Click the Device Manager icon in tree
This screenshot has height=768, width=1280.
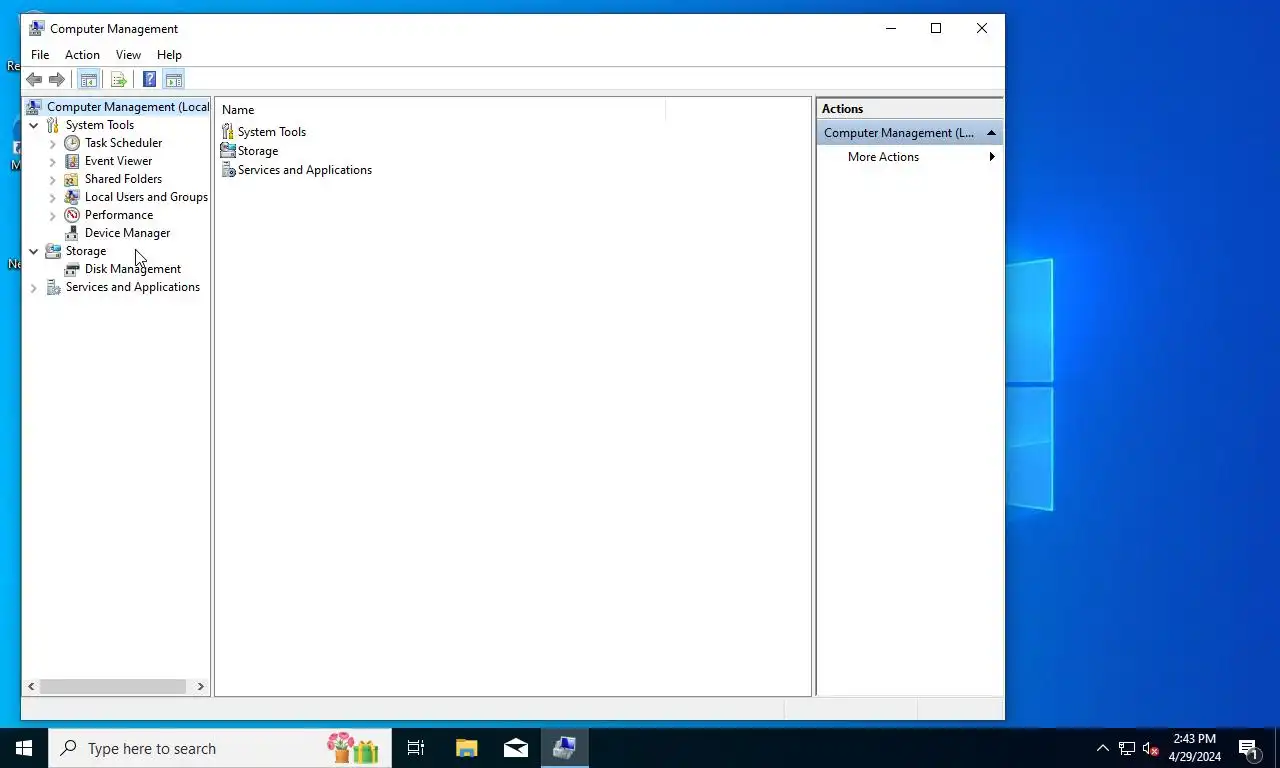point(72,233)
